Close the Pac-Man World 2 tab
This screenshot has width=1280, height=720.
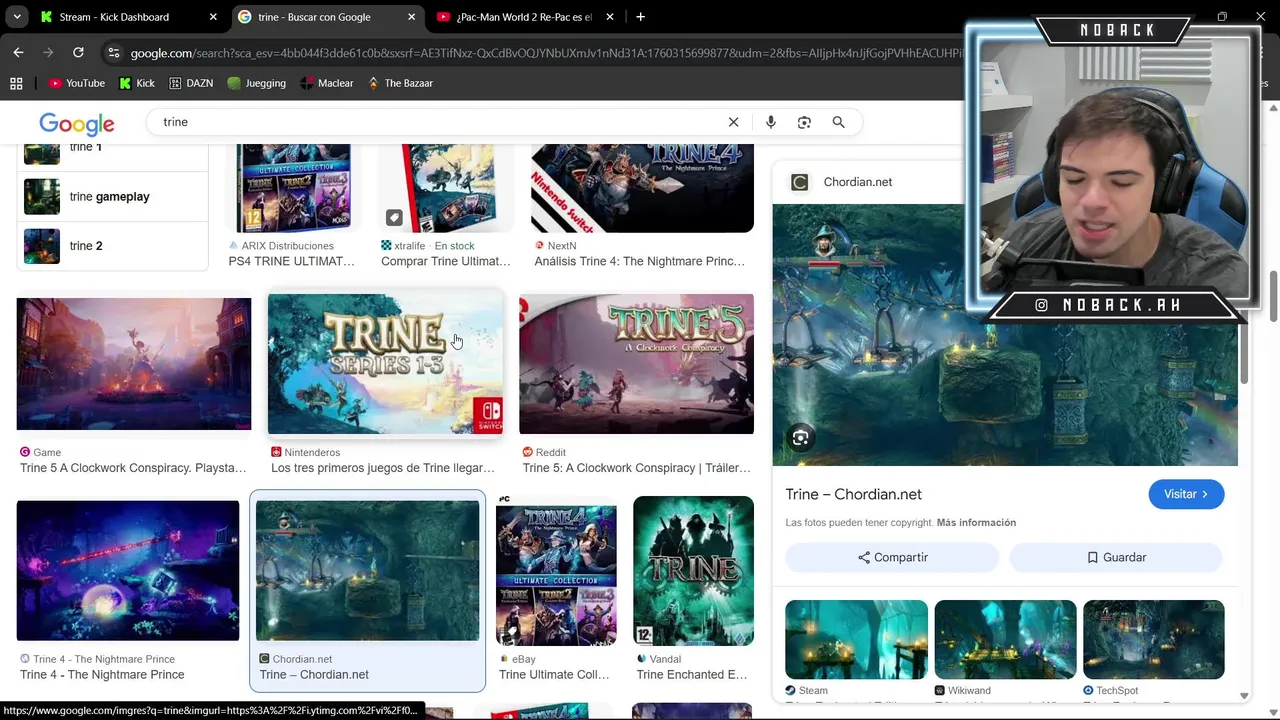click(x=610, y=17)
